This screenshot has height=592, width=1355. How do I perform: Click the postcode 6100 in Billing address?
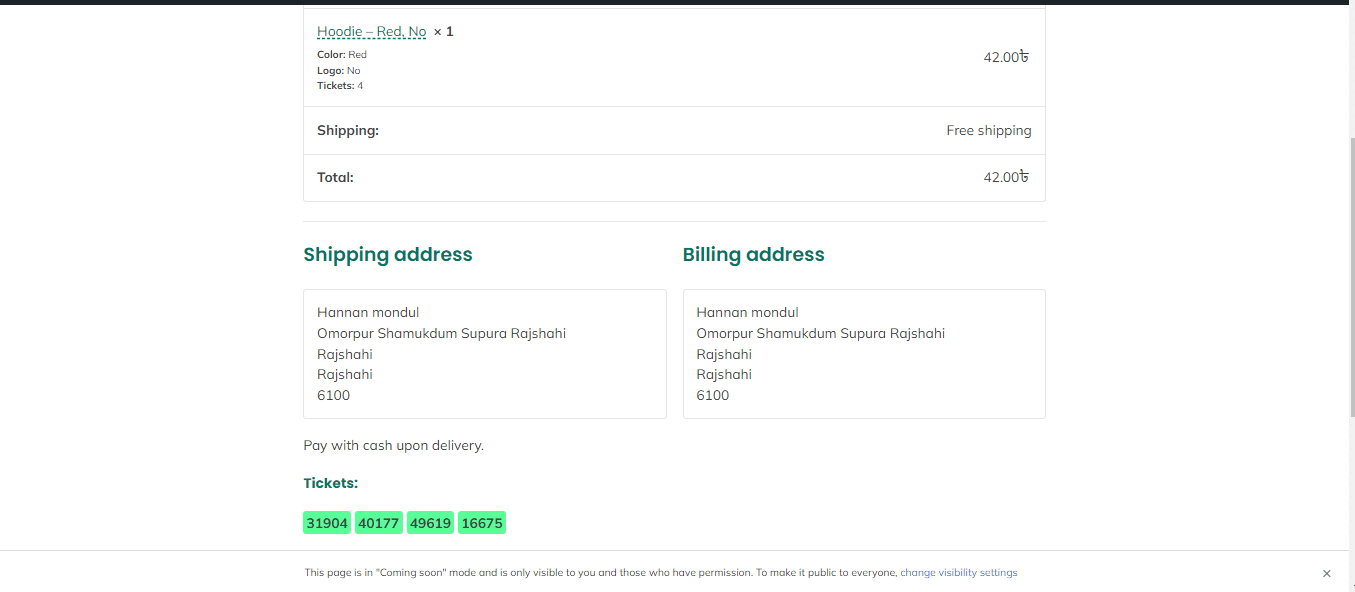[713, 396]
